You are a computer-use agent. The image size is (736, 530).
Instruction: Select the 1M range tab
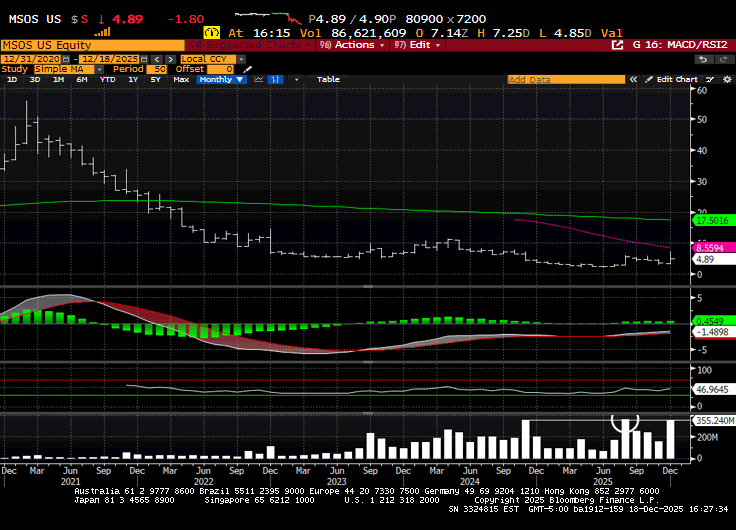pos(58,79)
